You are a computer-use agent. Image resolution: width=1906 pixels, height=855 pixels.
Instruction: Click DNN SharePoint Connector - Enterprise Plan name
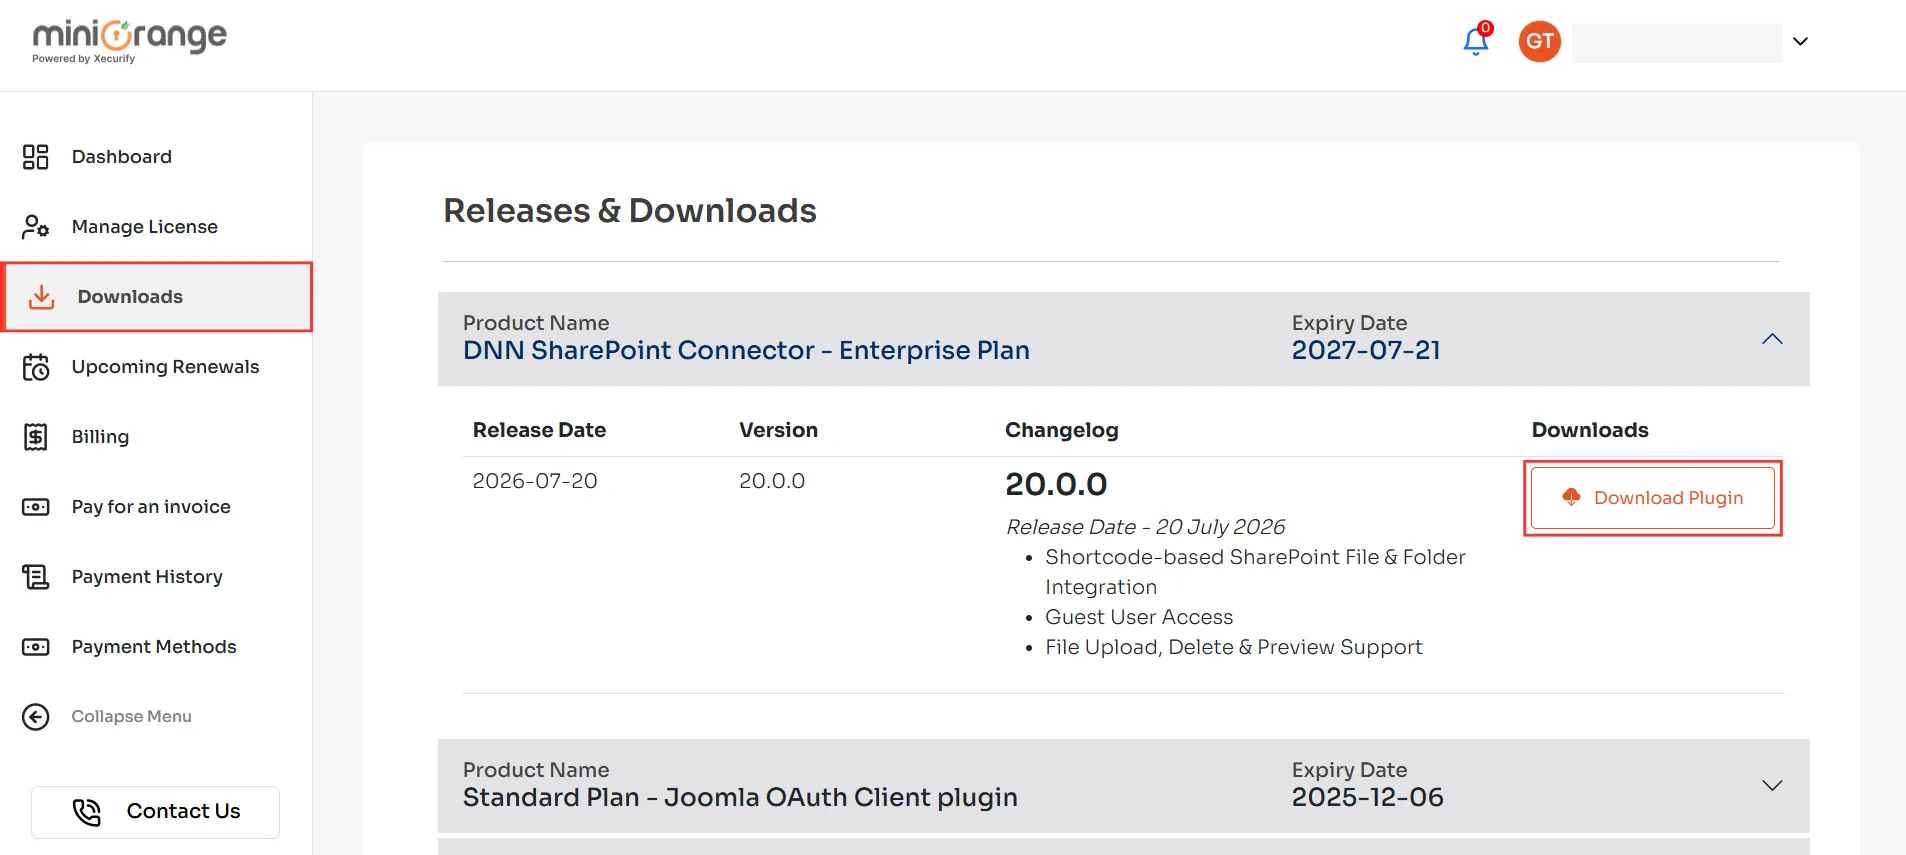(x=746, y=350)
